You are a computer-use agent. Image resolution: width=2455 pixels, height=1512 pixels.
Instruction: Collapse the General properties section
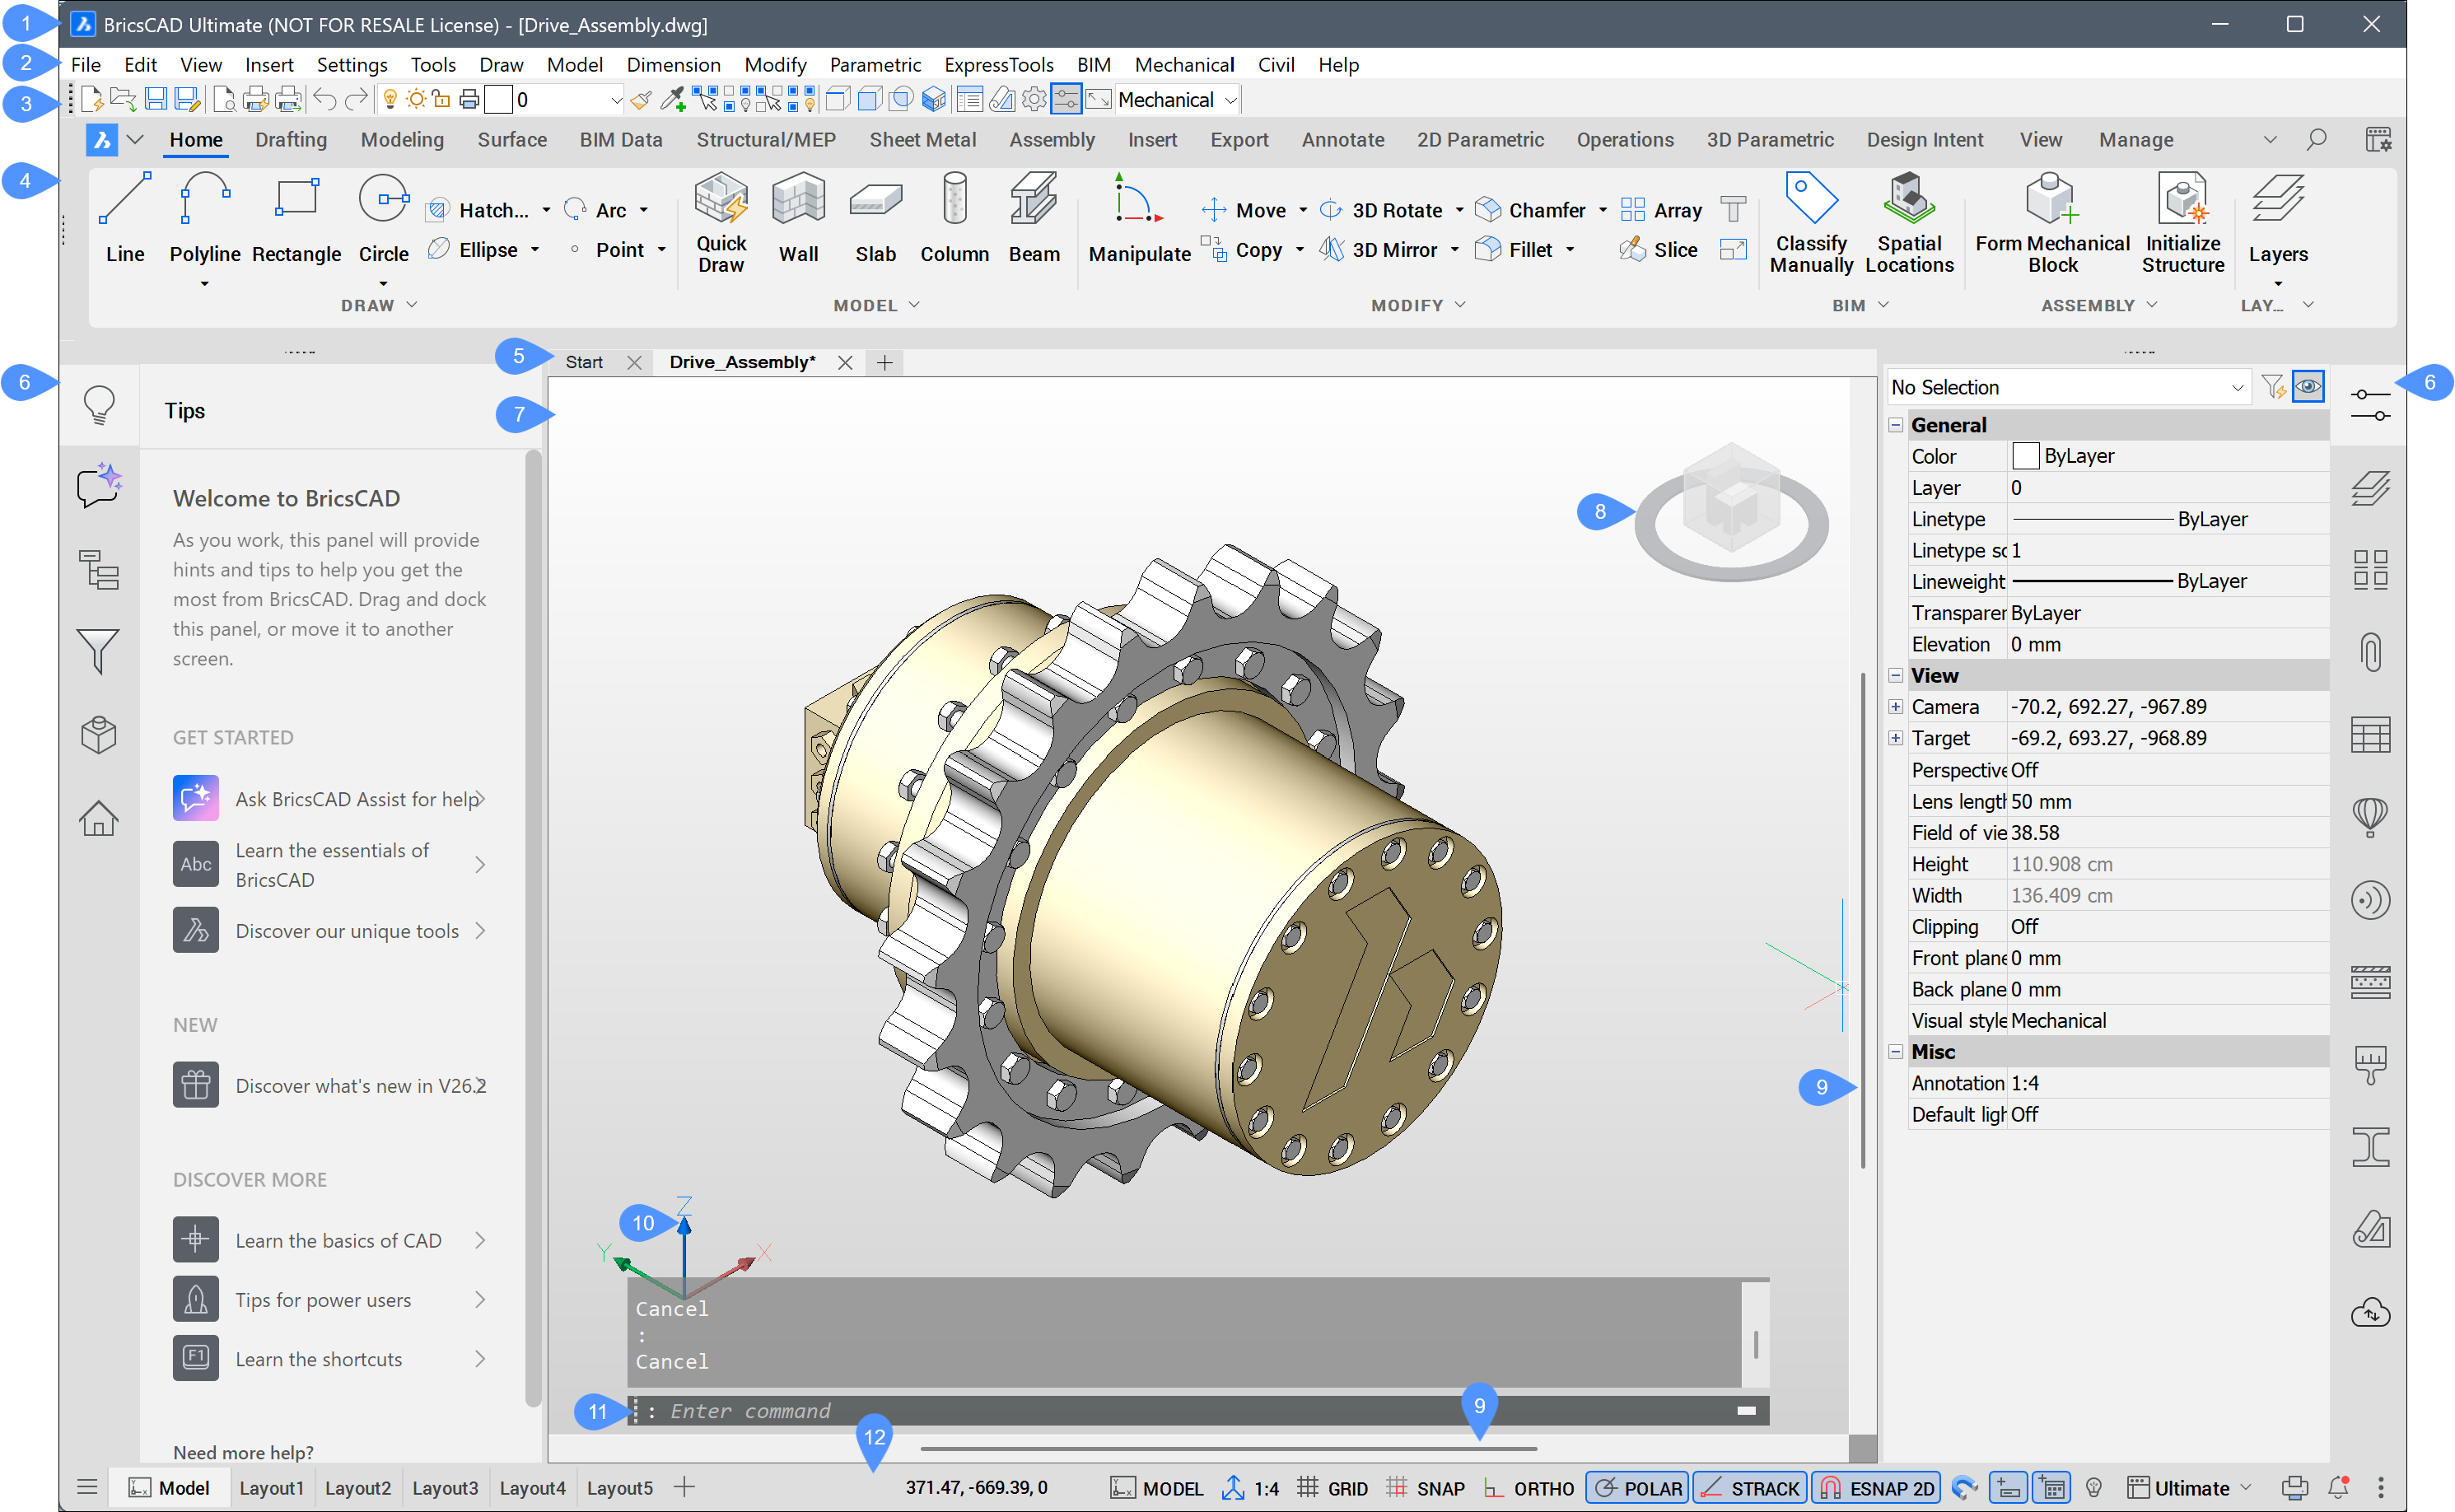click(1895, 425)
